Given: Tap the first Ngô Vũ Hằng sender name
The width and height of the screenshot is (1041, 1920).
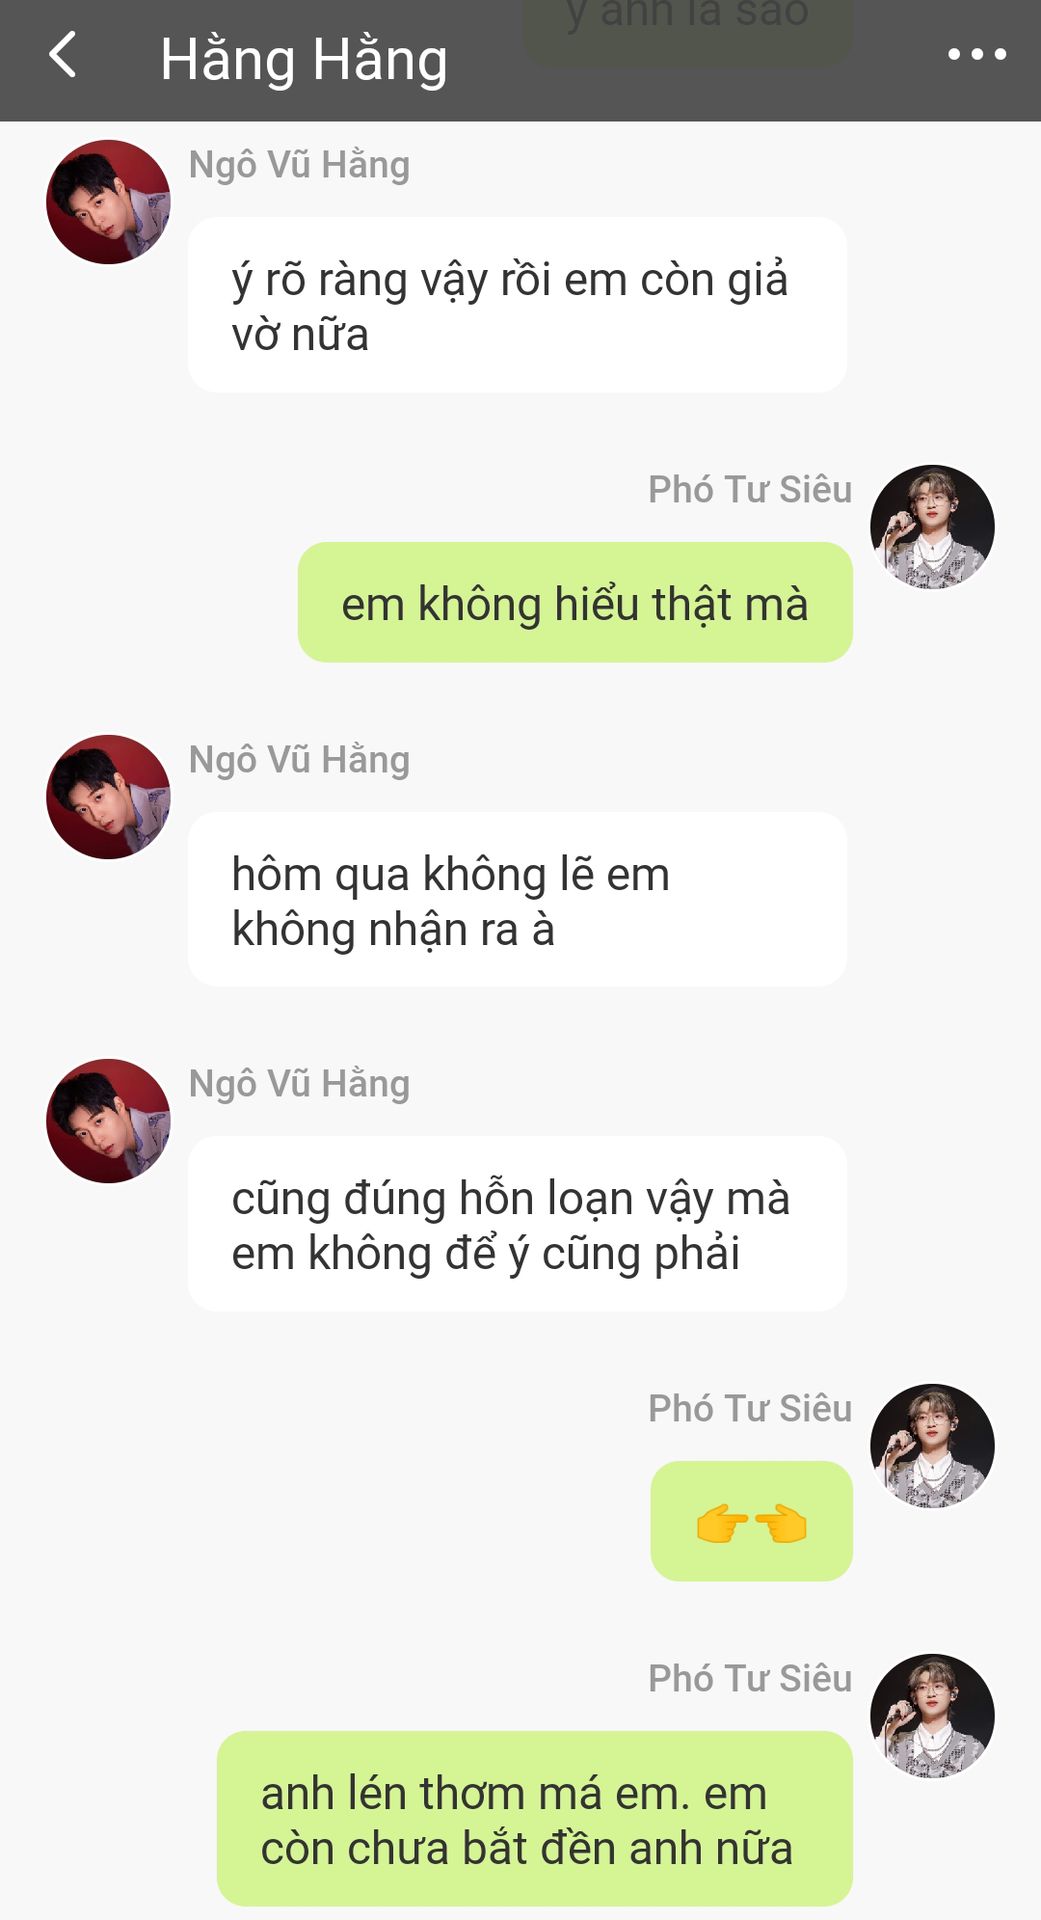Looking at the screenshot, I should tap(299, 165).
